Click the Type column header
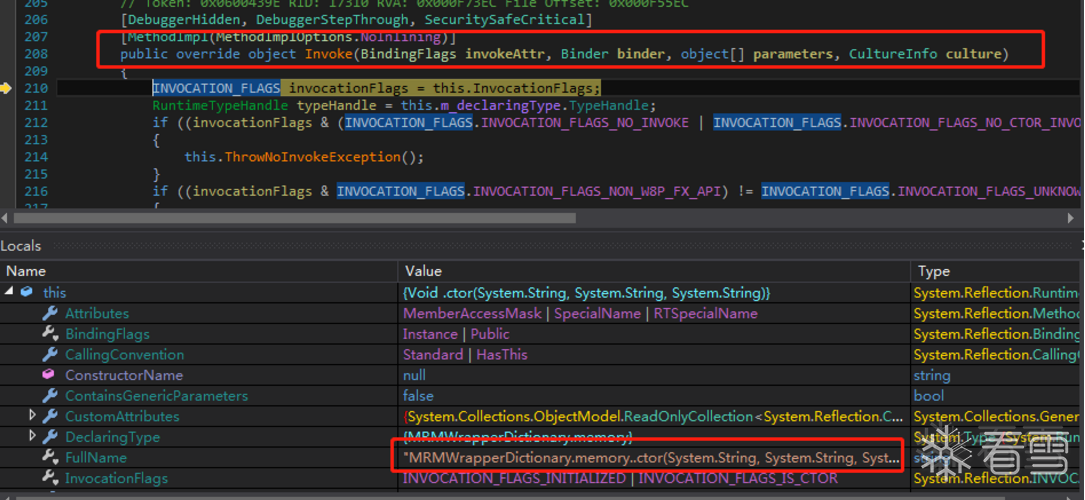This screenshot has width=1085, height=500. point(933,271)
